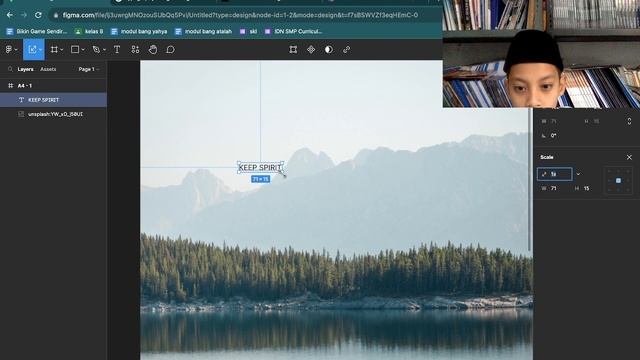
Task: Open the main menu dropdown arrow
Action: pos(16,50)
